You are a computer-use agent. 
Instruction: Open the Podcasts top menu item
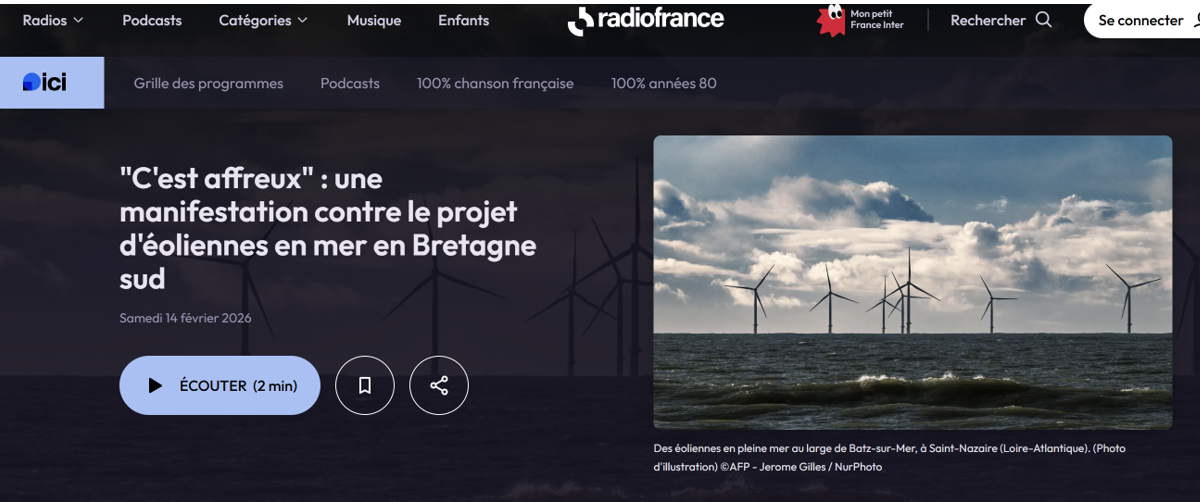click(x=152, y=20)
